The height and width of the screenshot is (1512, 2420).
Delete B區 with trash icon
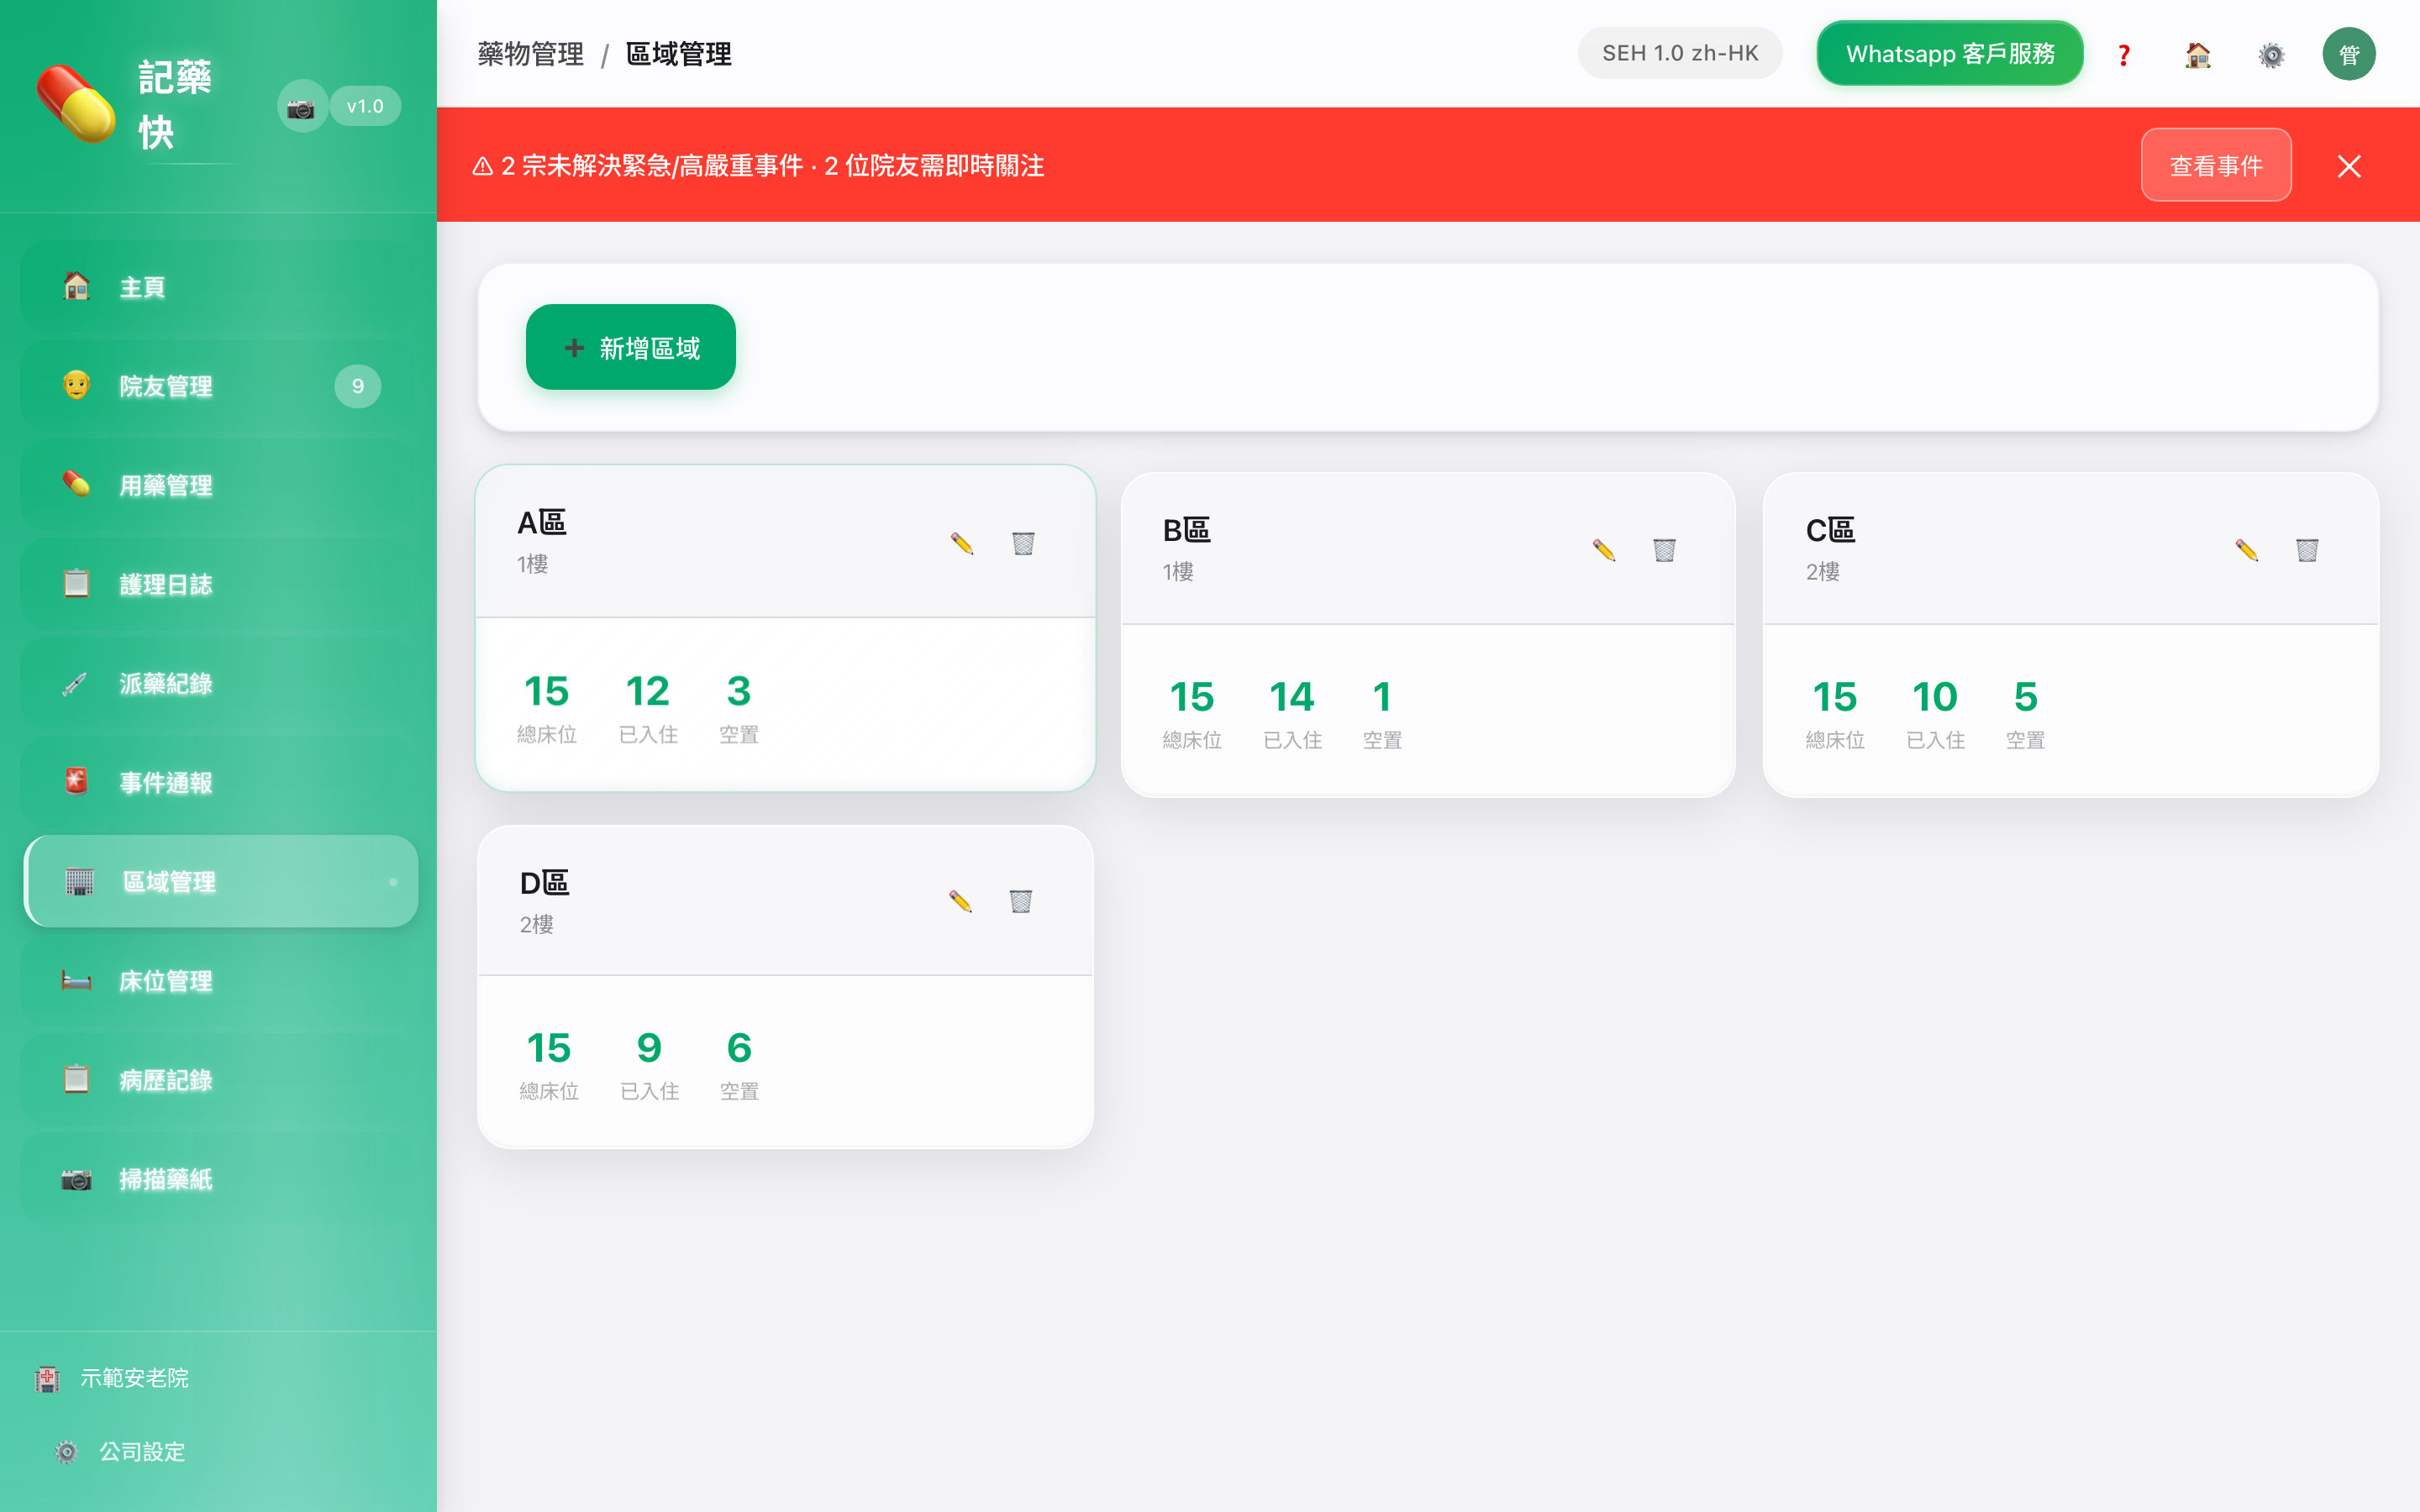click(x=1664, y=550)
